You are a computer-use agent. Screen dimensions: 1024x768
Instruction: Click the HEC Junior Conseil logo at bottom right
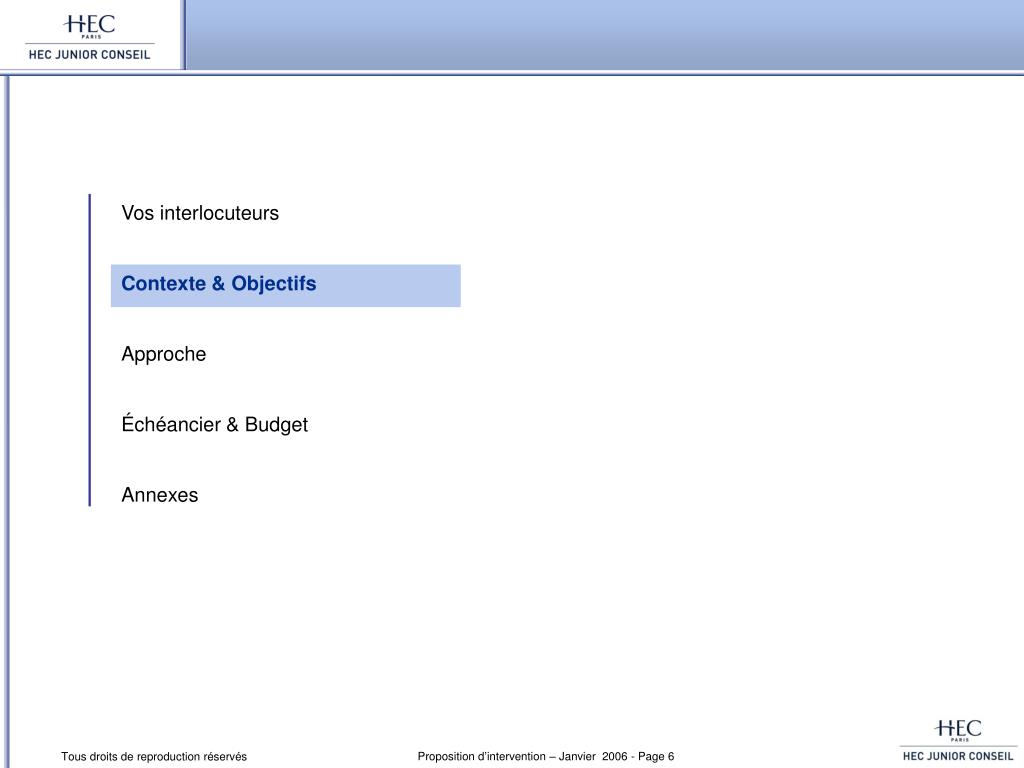point(958,741)
